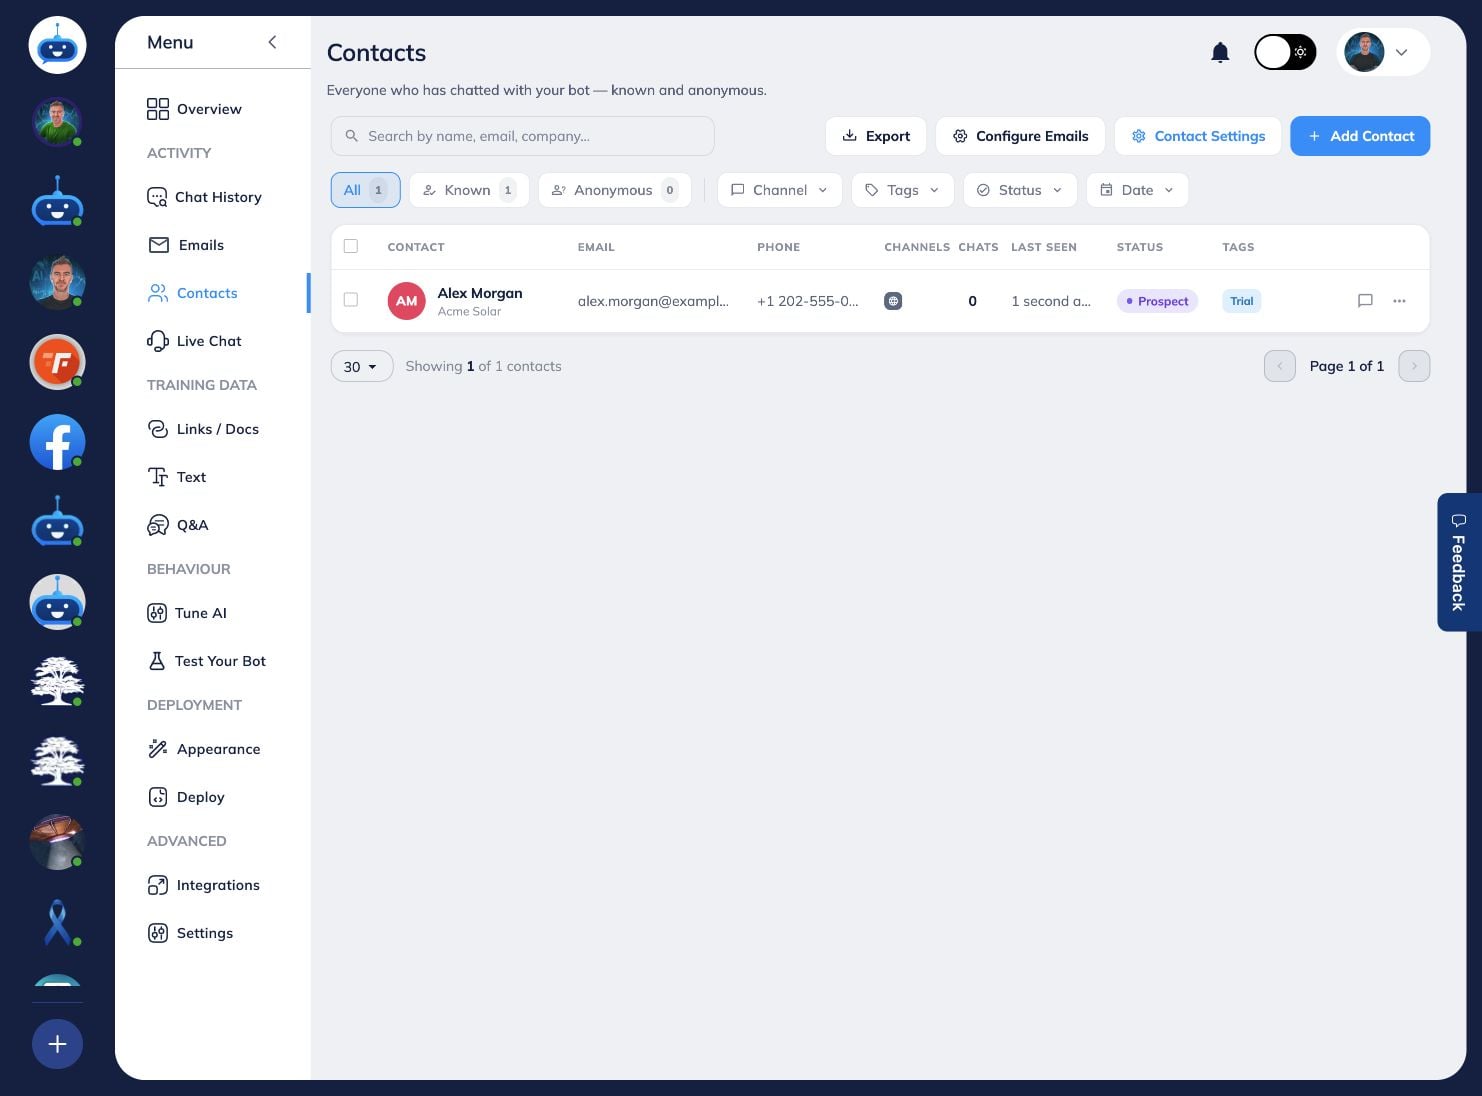Select the green-shirt person bot avatar
This screenshot has width=1482, height=1096.
(57, 122)
